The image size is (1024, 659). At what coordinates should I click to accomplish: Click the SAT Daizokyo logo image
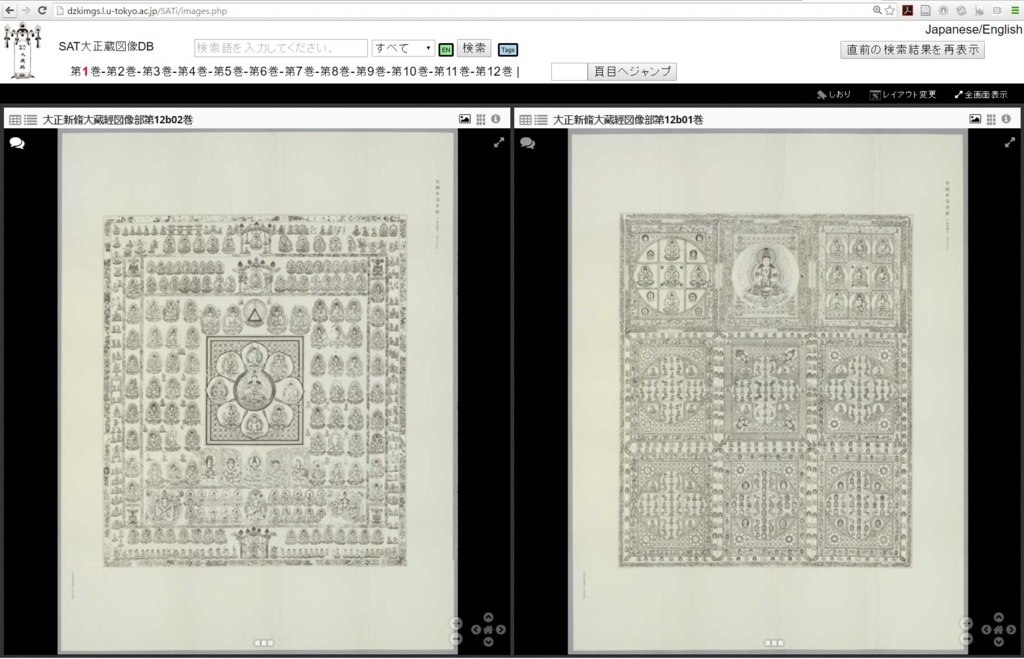23,50
